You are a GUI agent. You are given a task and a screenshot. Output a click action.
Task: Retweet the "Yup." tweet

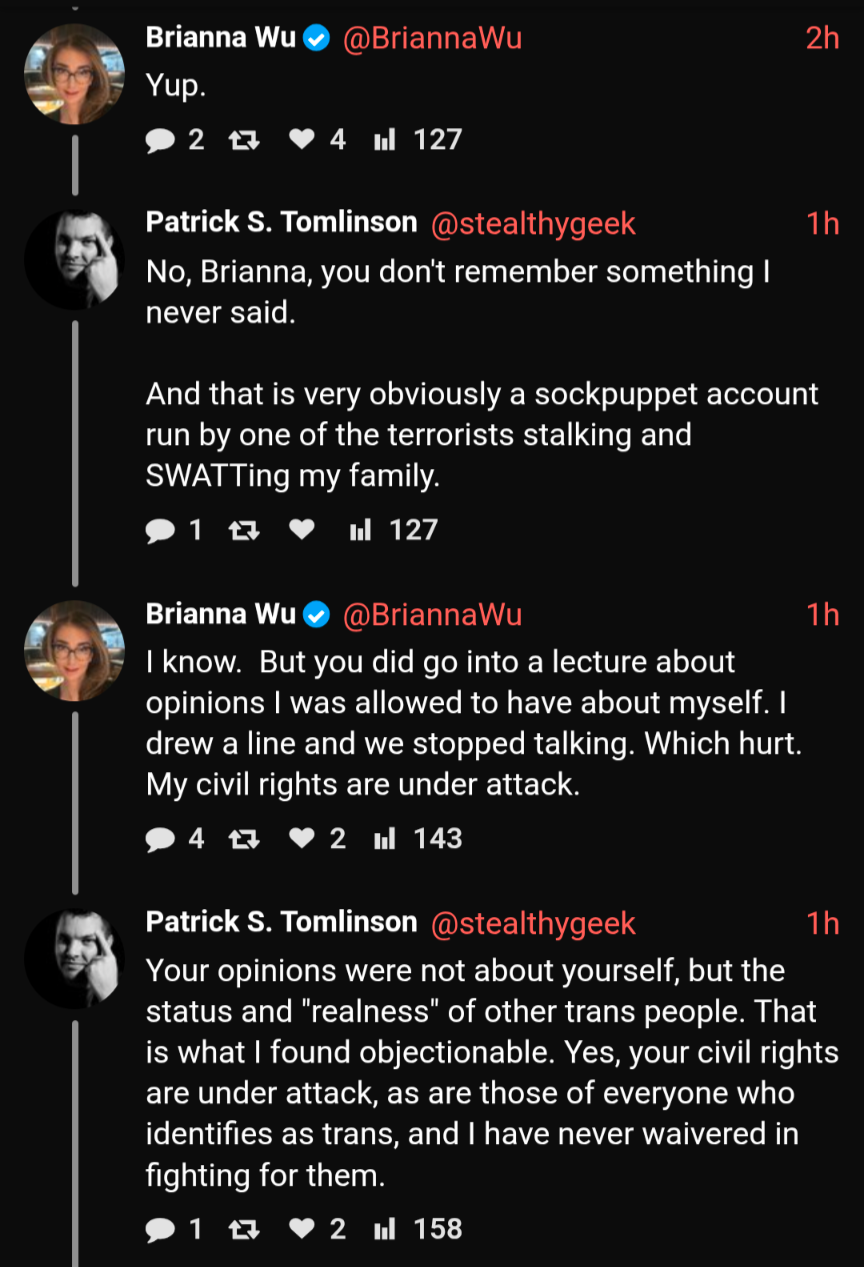(x=242, y=139)
